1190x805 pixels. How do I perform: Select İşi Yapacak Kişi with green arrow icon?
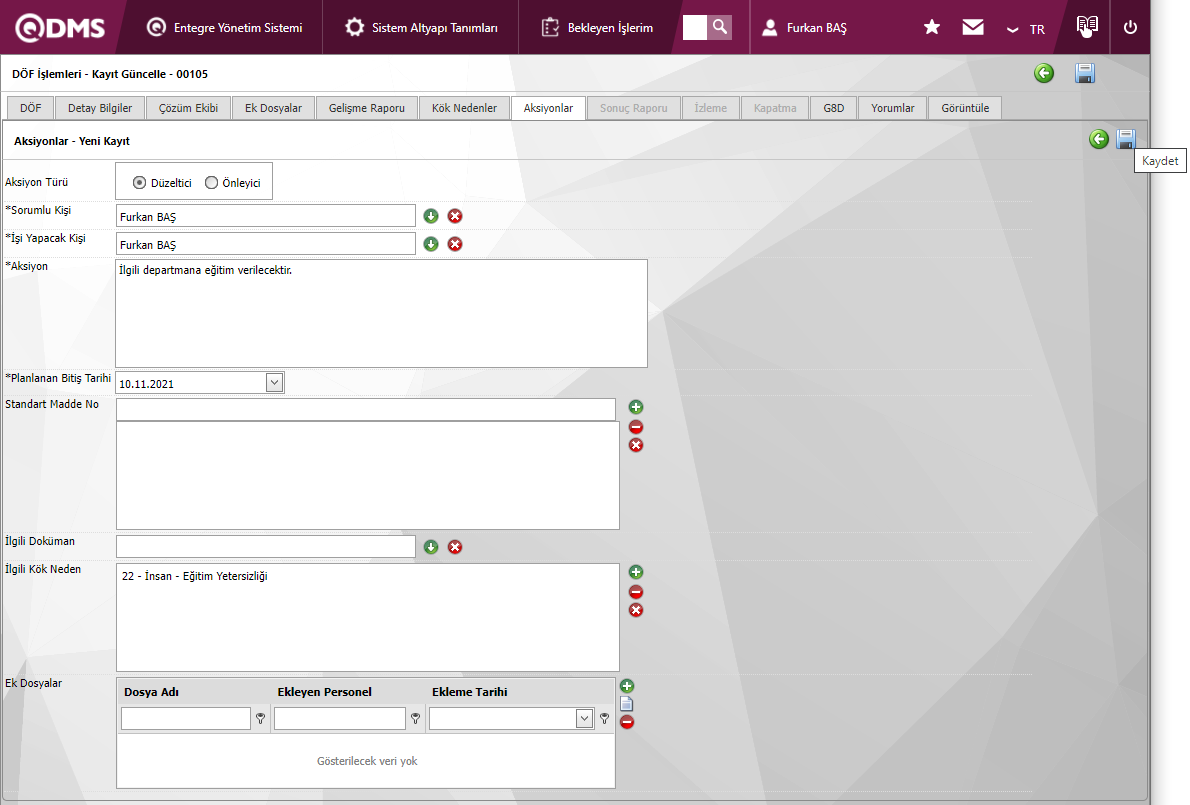[x=431, y=244]
